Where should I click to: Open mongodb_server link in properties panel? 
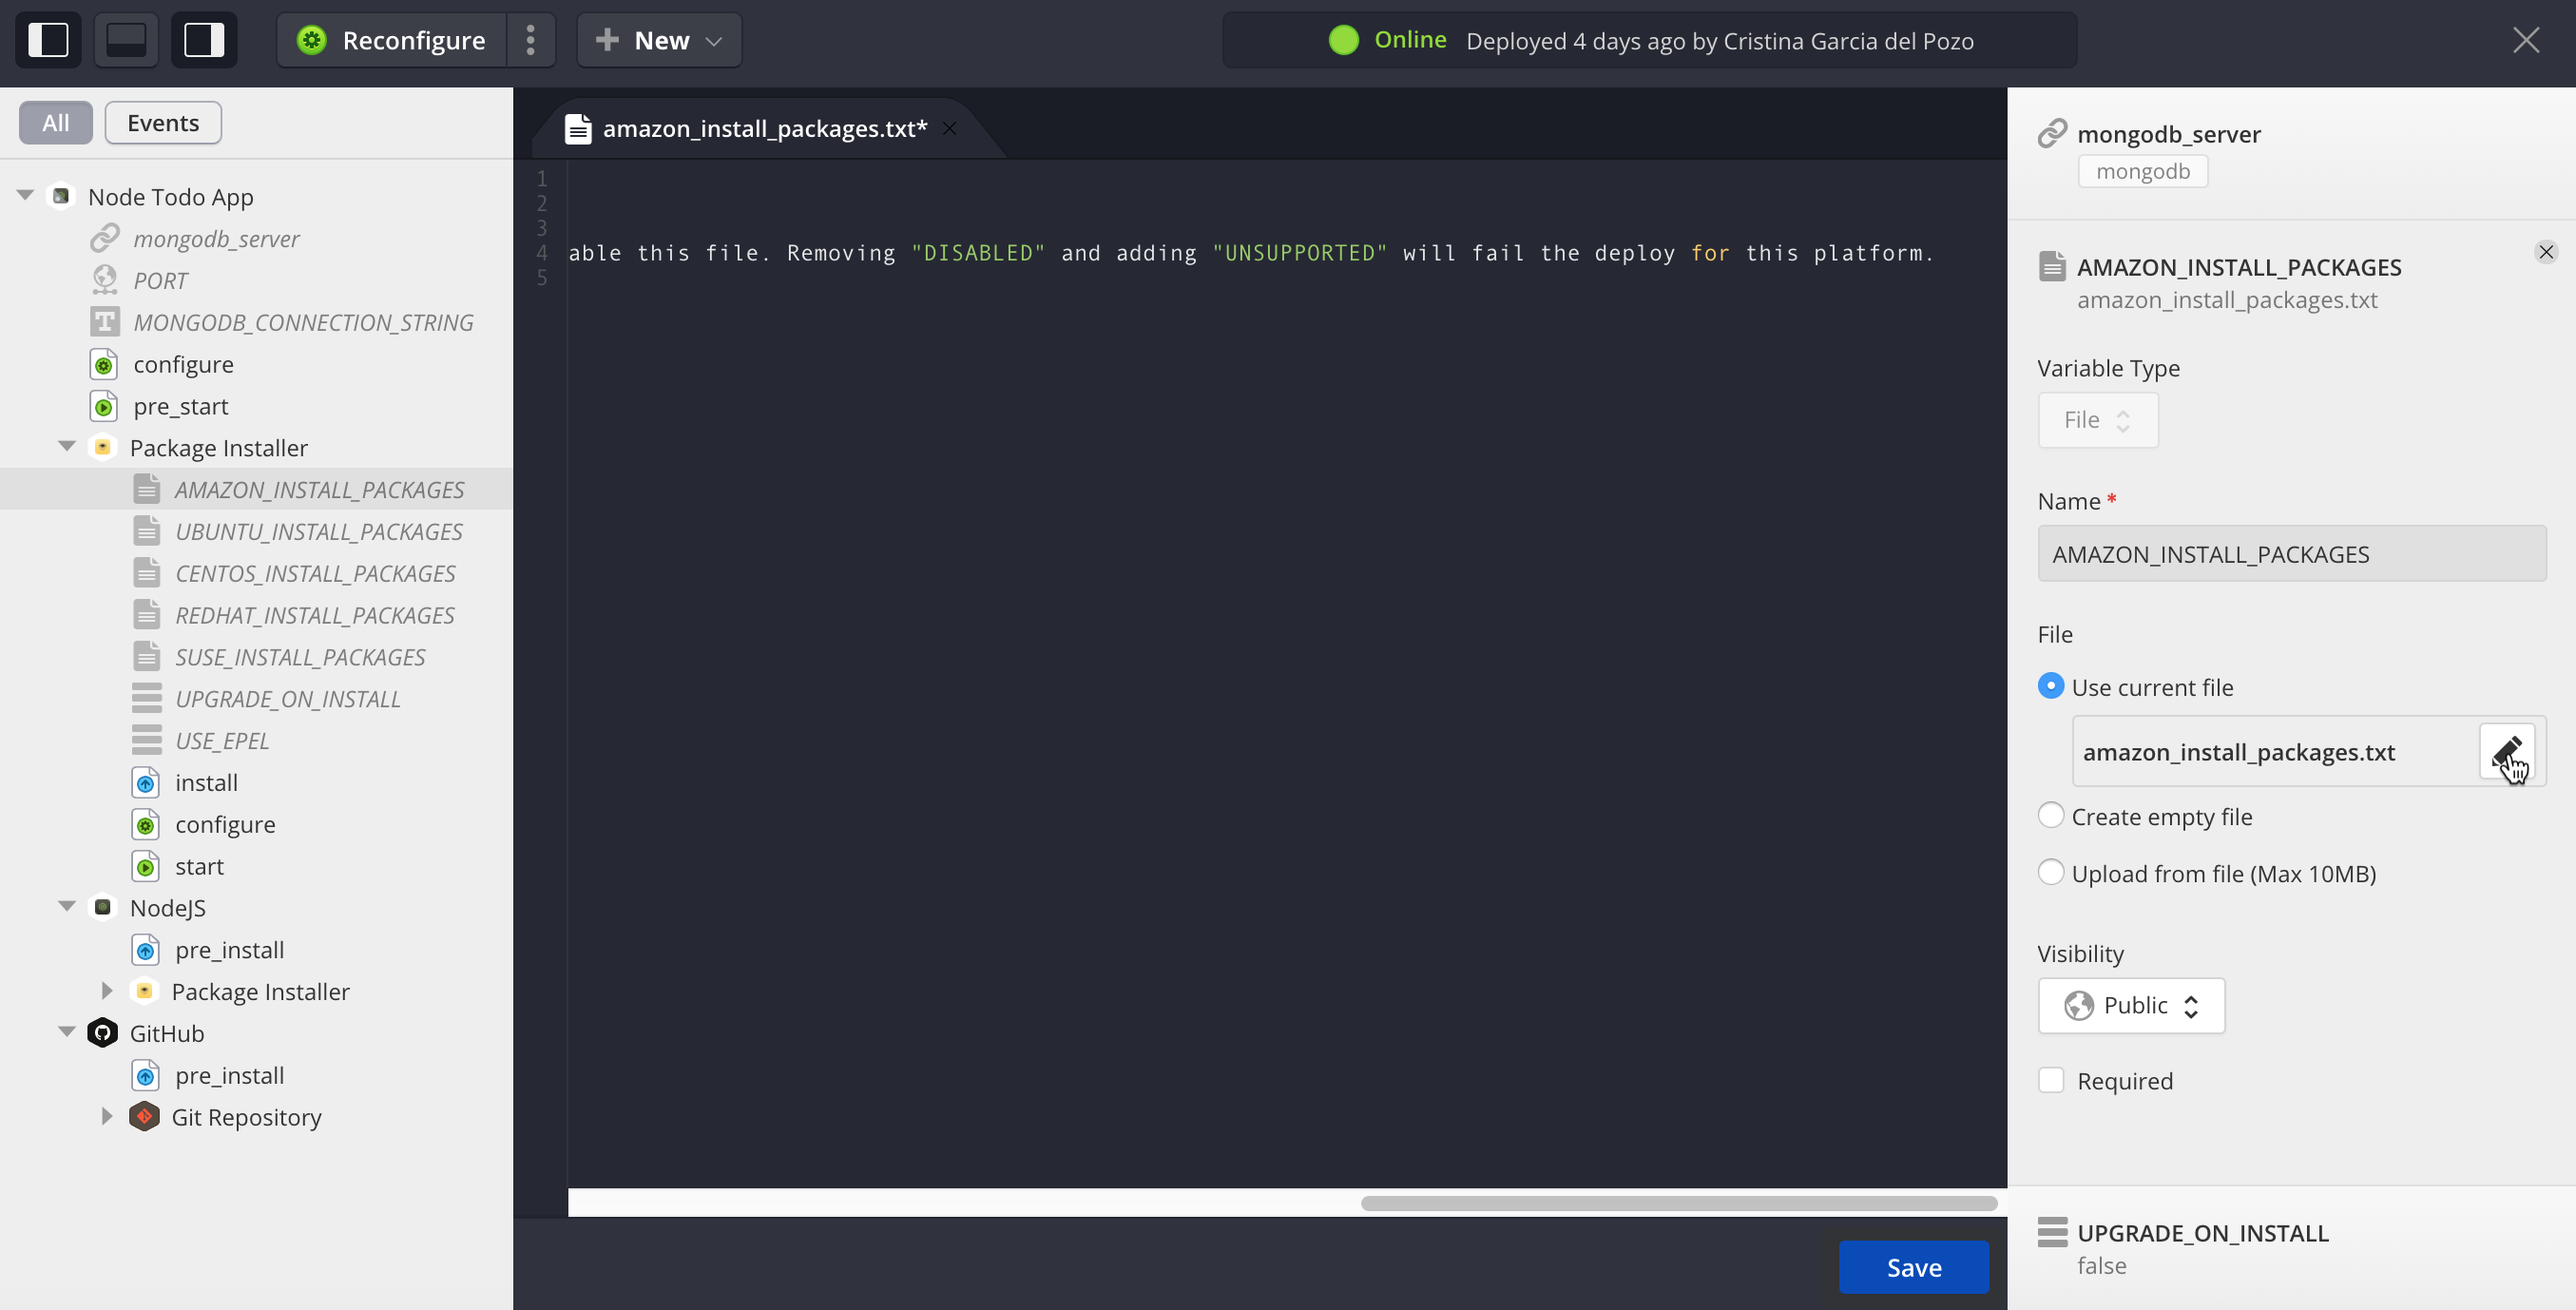(2168, 134)
